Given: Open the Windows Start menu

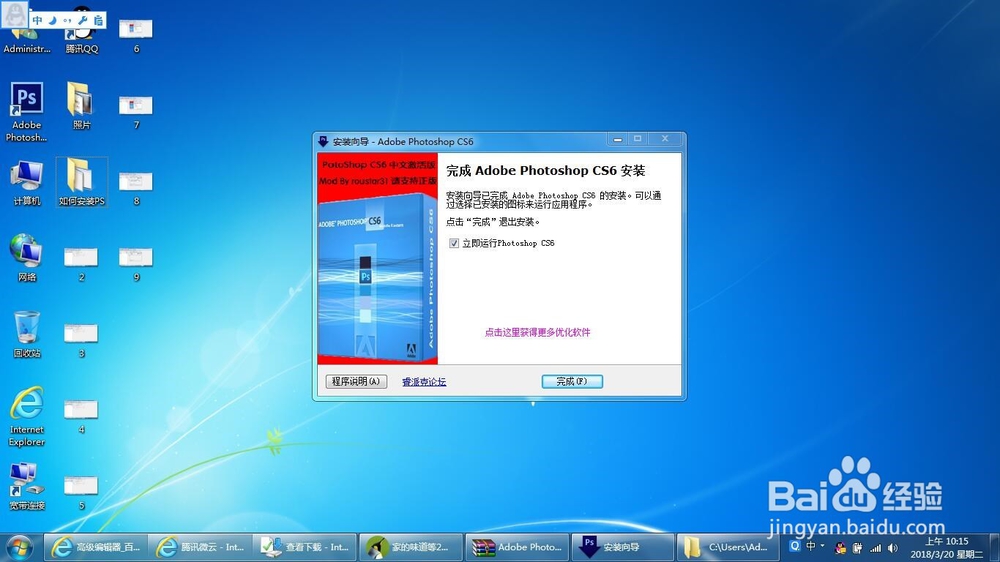Looking at the screenshot, I should 19,547.
